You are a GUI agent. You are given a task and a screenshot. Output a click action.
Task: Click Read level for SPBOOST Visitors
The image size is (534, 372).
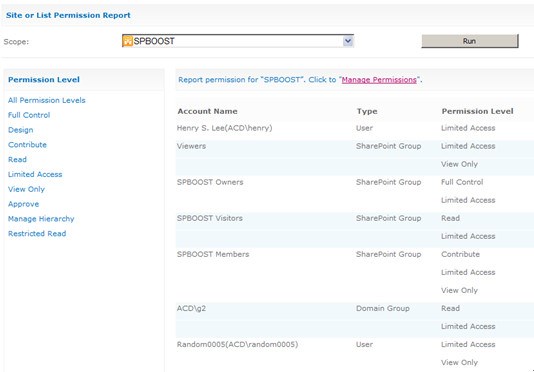tap(450, 218)
